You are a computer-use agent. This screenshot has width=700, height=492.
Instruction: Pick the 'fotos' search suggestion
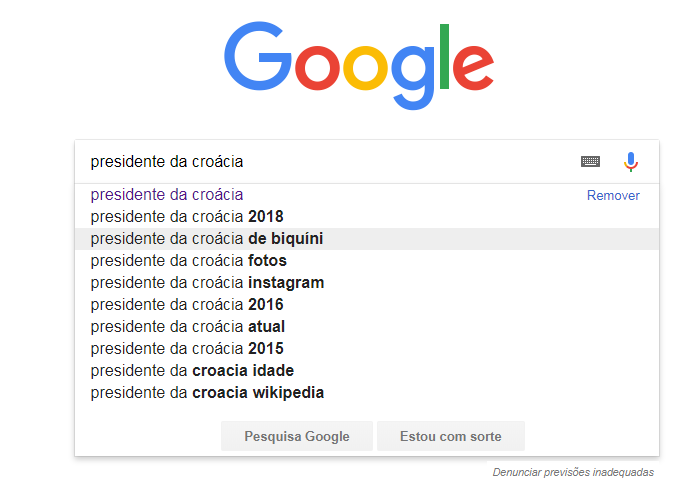[367, 261]
